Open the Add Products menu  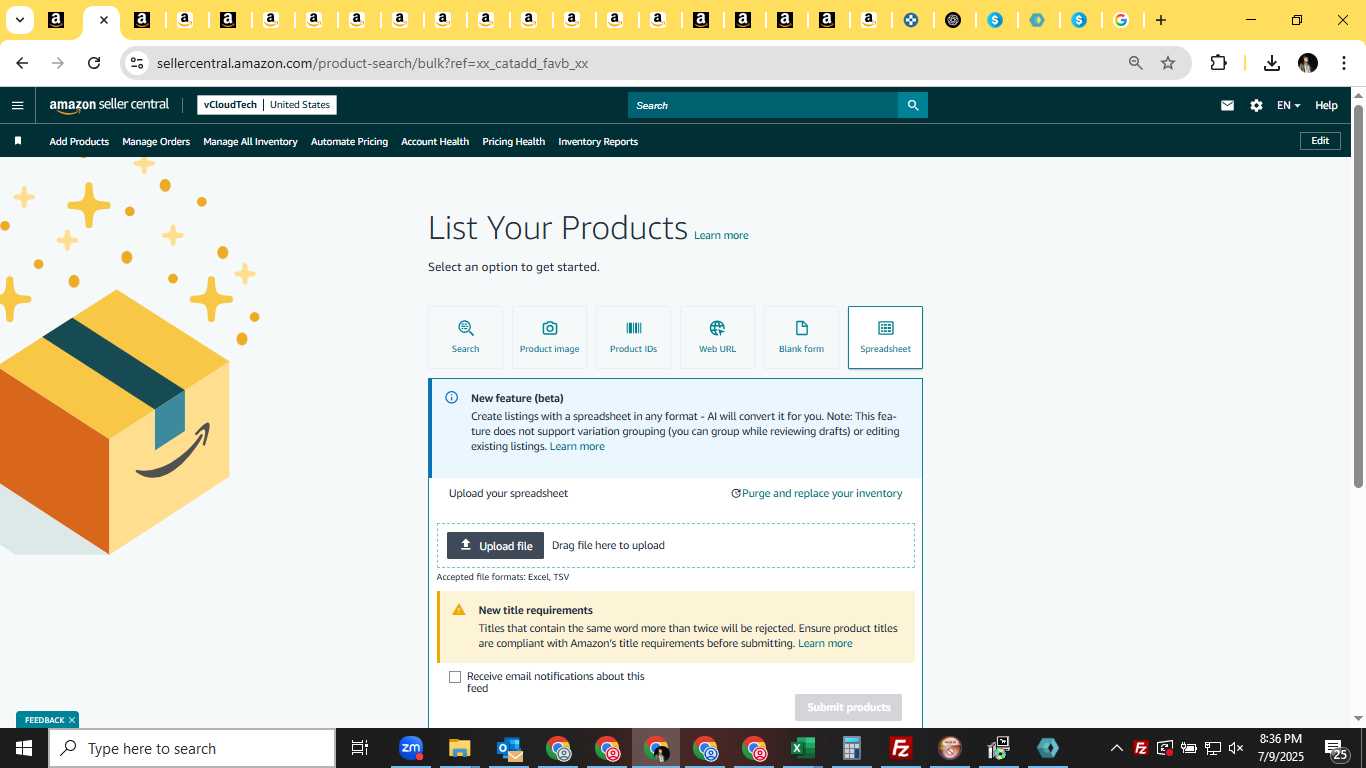coord(79,142)
